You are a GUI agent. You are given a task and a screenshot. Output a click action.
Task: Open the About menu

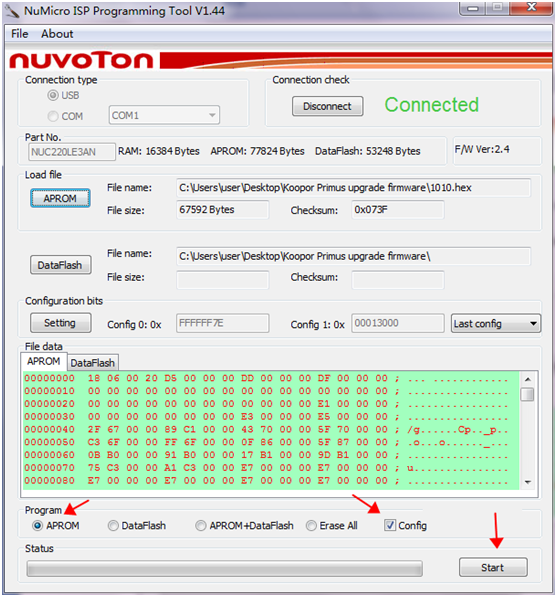[x=57, y=34]
